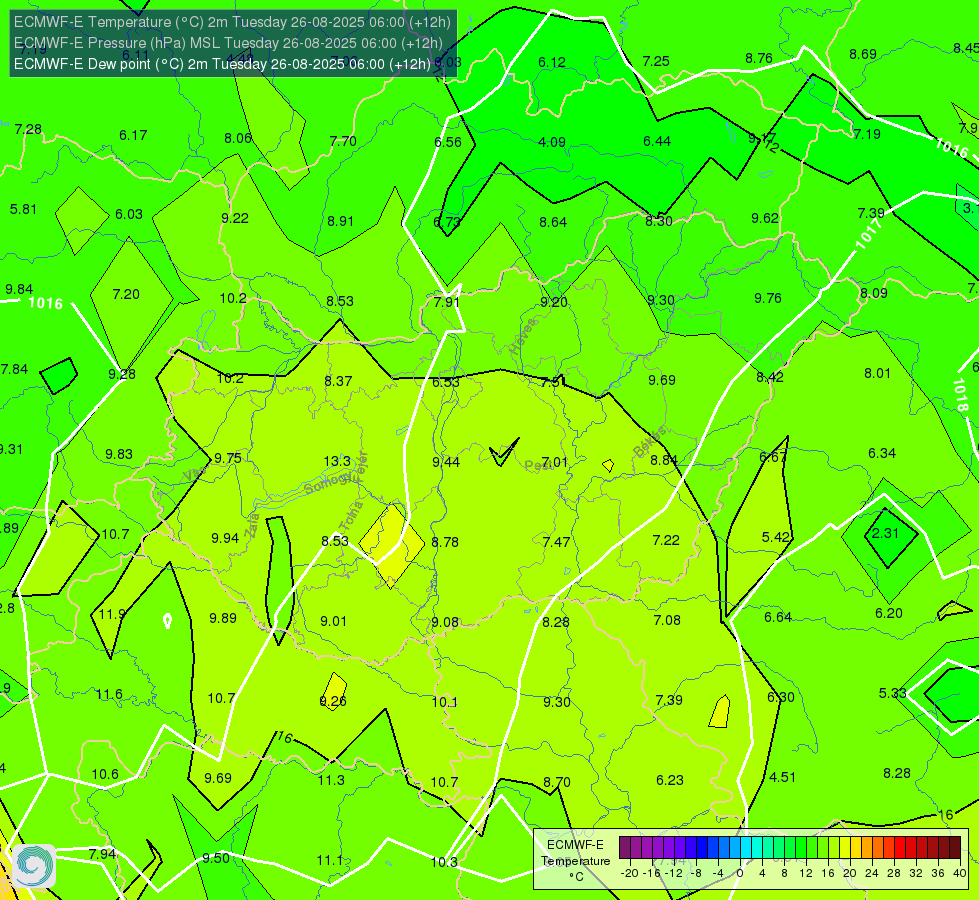979x900 pixels.
Task: Click the 6.34 dew point value
Action: pos(882,453)
